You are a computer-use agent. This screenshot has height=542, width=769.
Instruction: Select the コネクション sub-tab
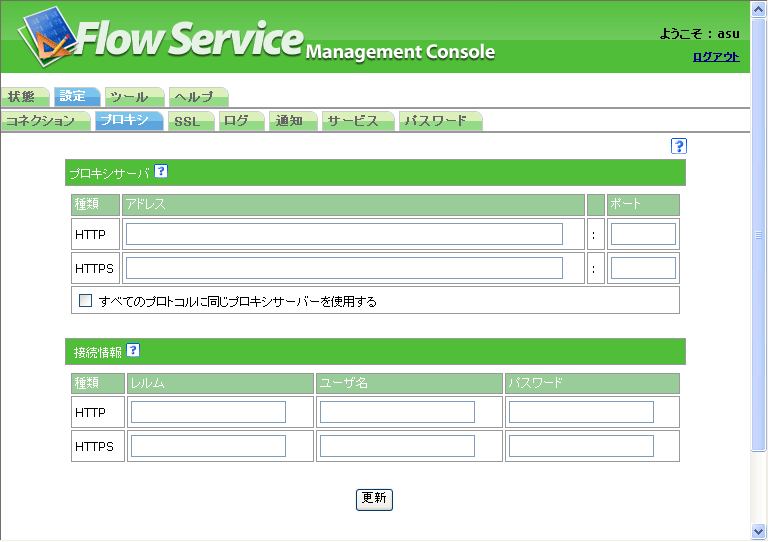pos(41,121)
